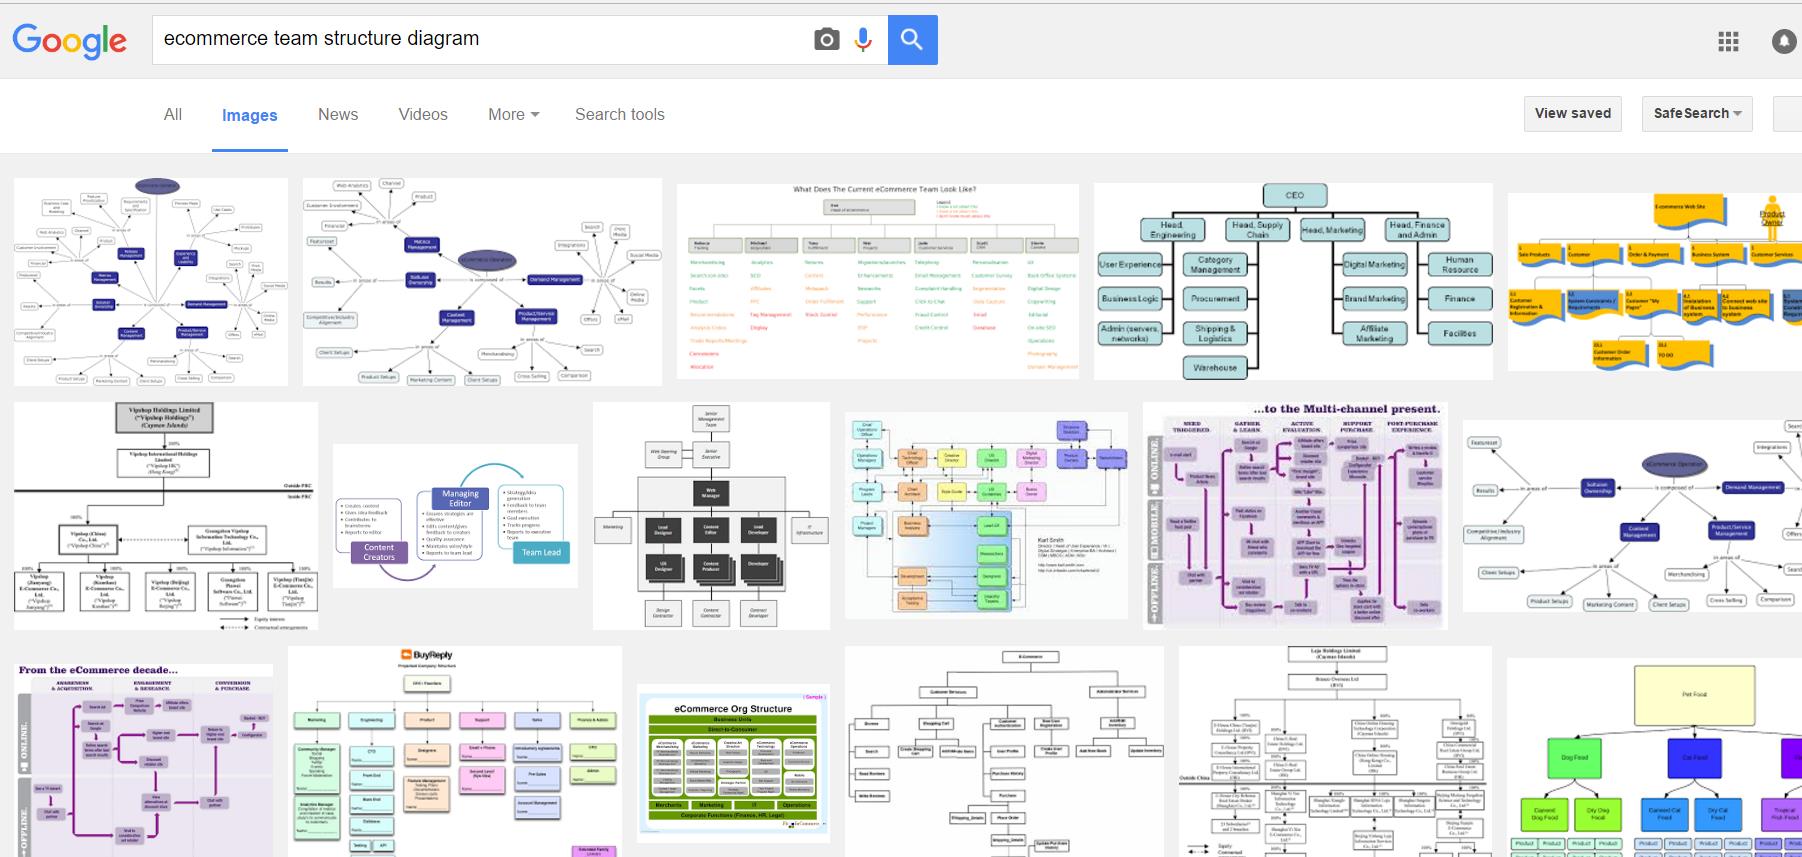This screenshot has width=1802, height=857.
Task: Open the black-box Web Manager org chart
Action: (x=711, y=516)
